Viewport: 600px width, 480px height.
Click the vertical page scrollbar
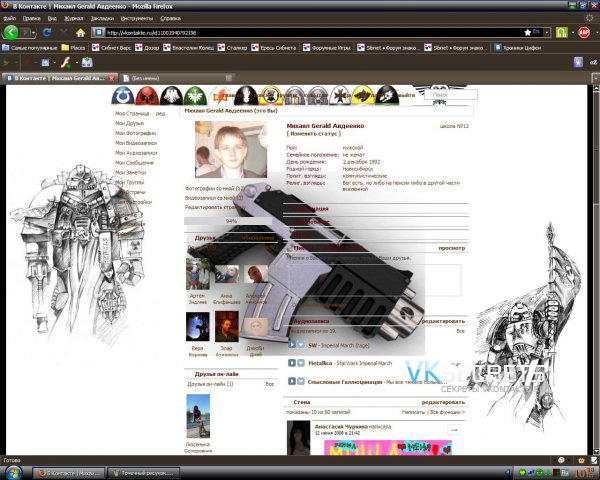(x=595, y=268)
